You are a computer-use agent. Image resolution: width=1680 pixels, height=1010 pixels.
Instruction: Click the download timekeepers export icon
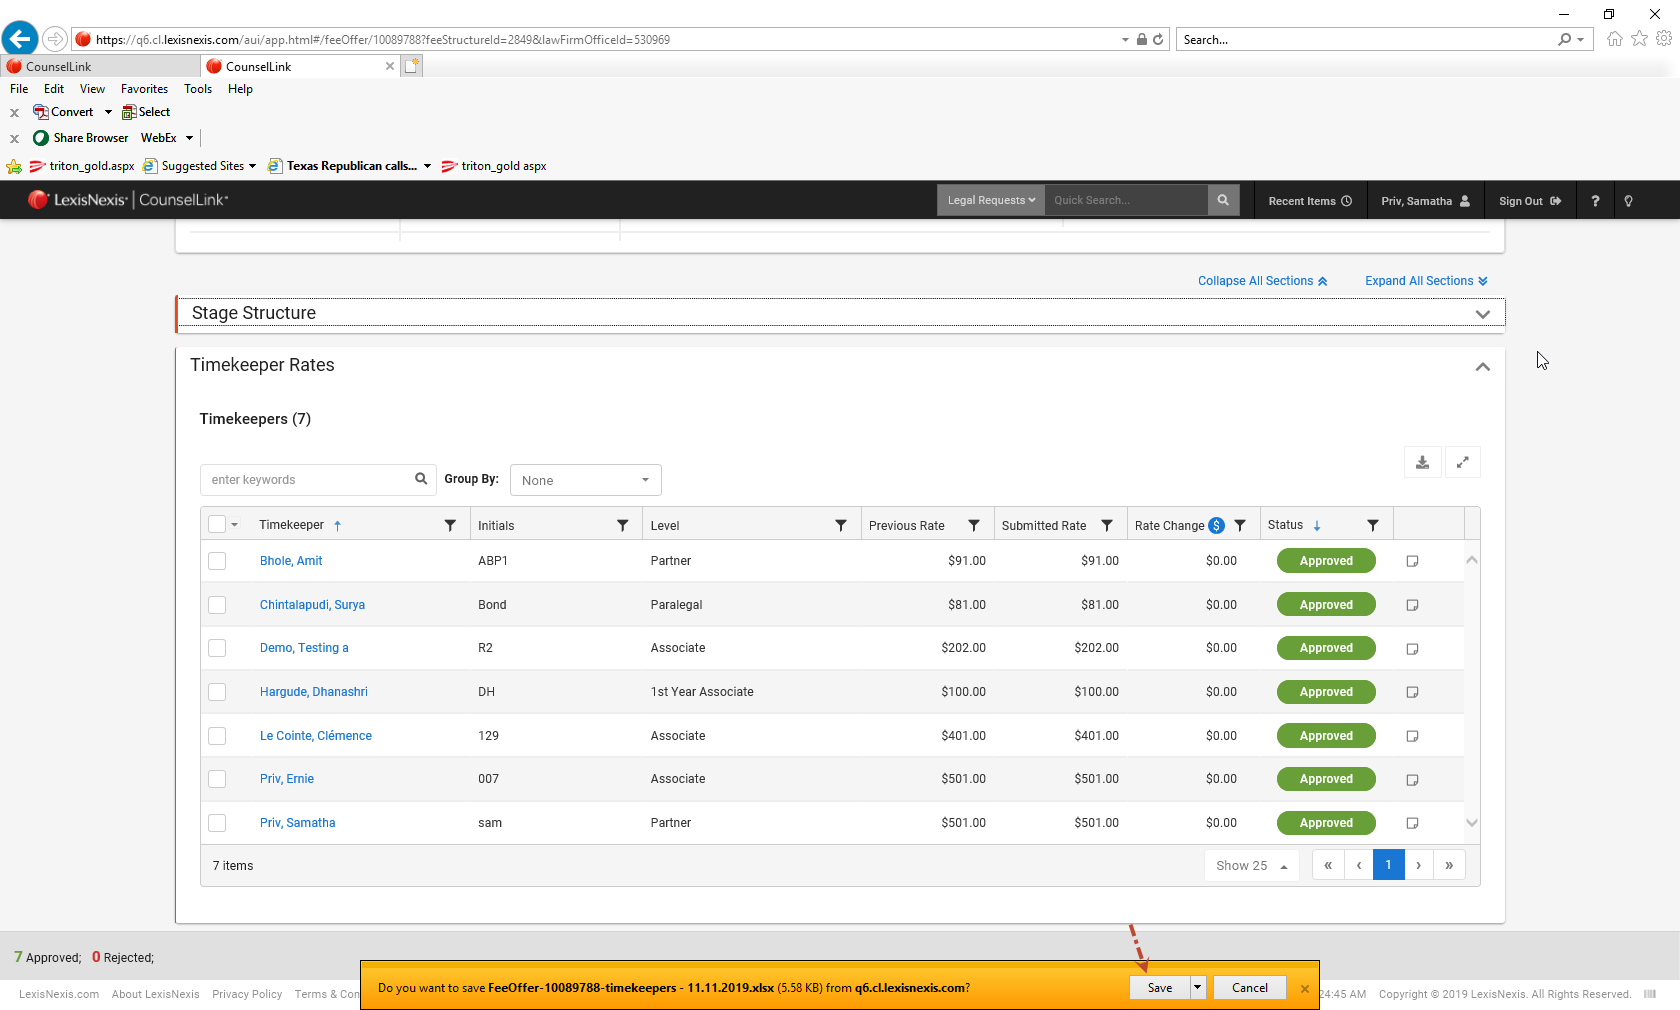tap(1422, 463)
